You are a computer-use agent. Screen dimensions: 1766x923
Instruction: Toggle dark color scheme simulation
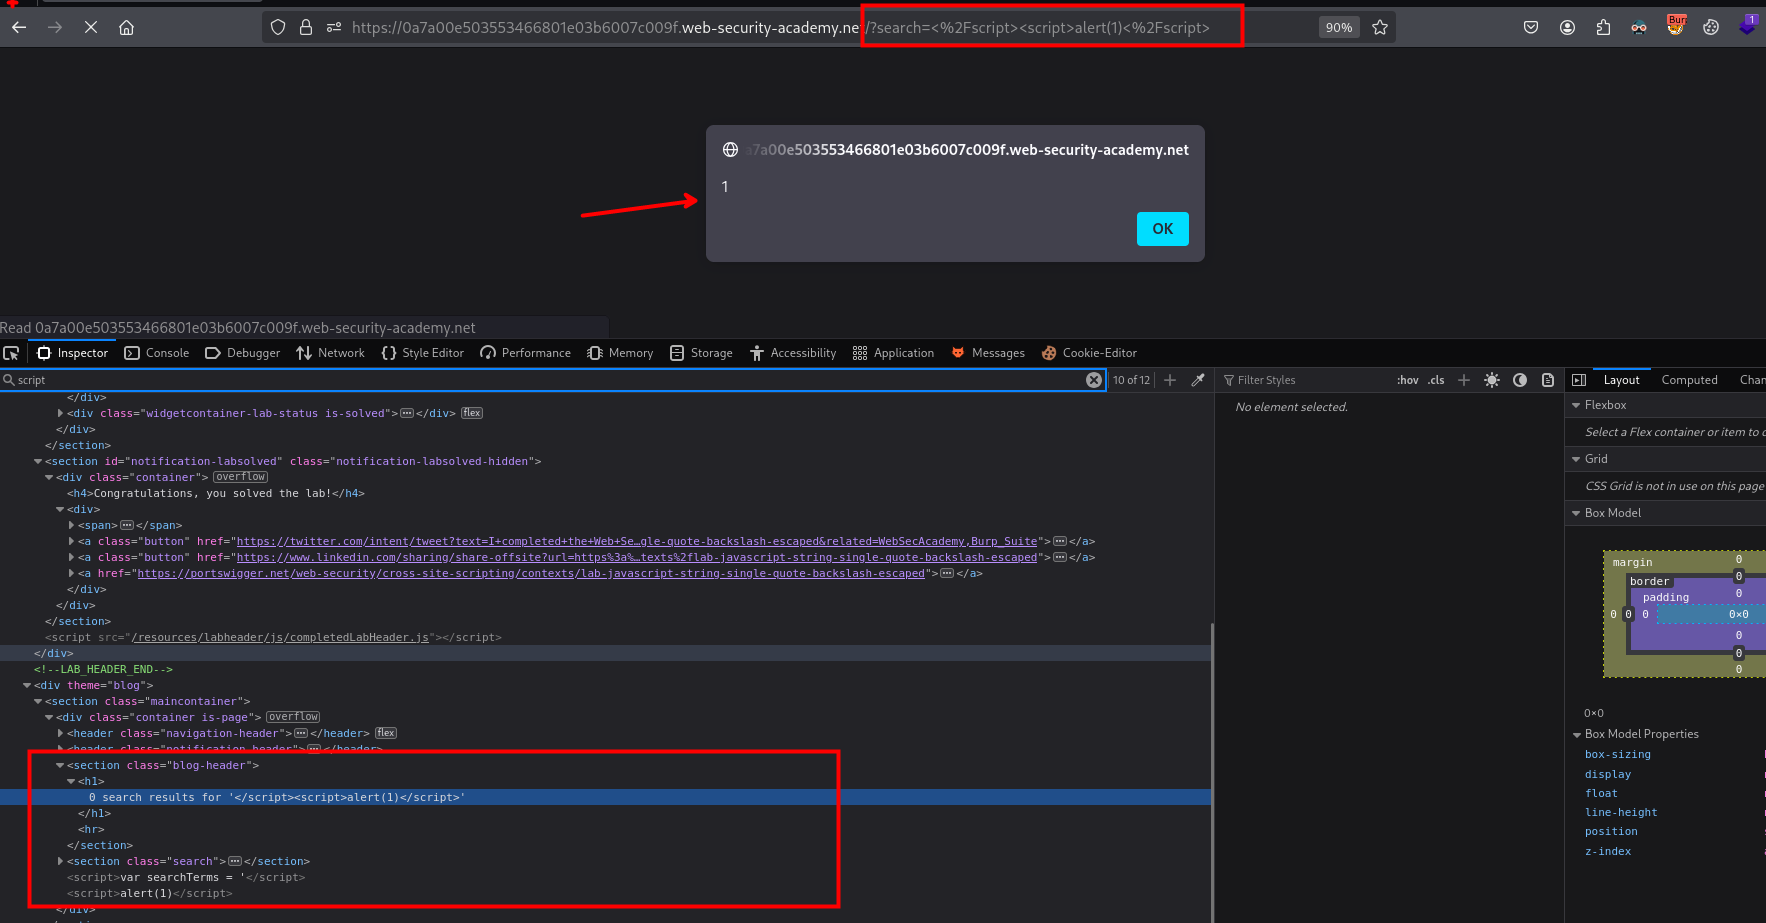[x=1520, y=380]
